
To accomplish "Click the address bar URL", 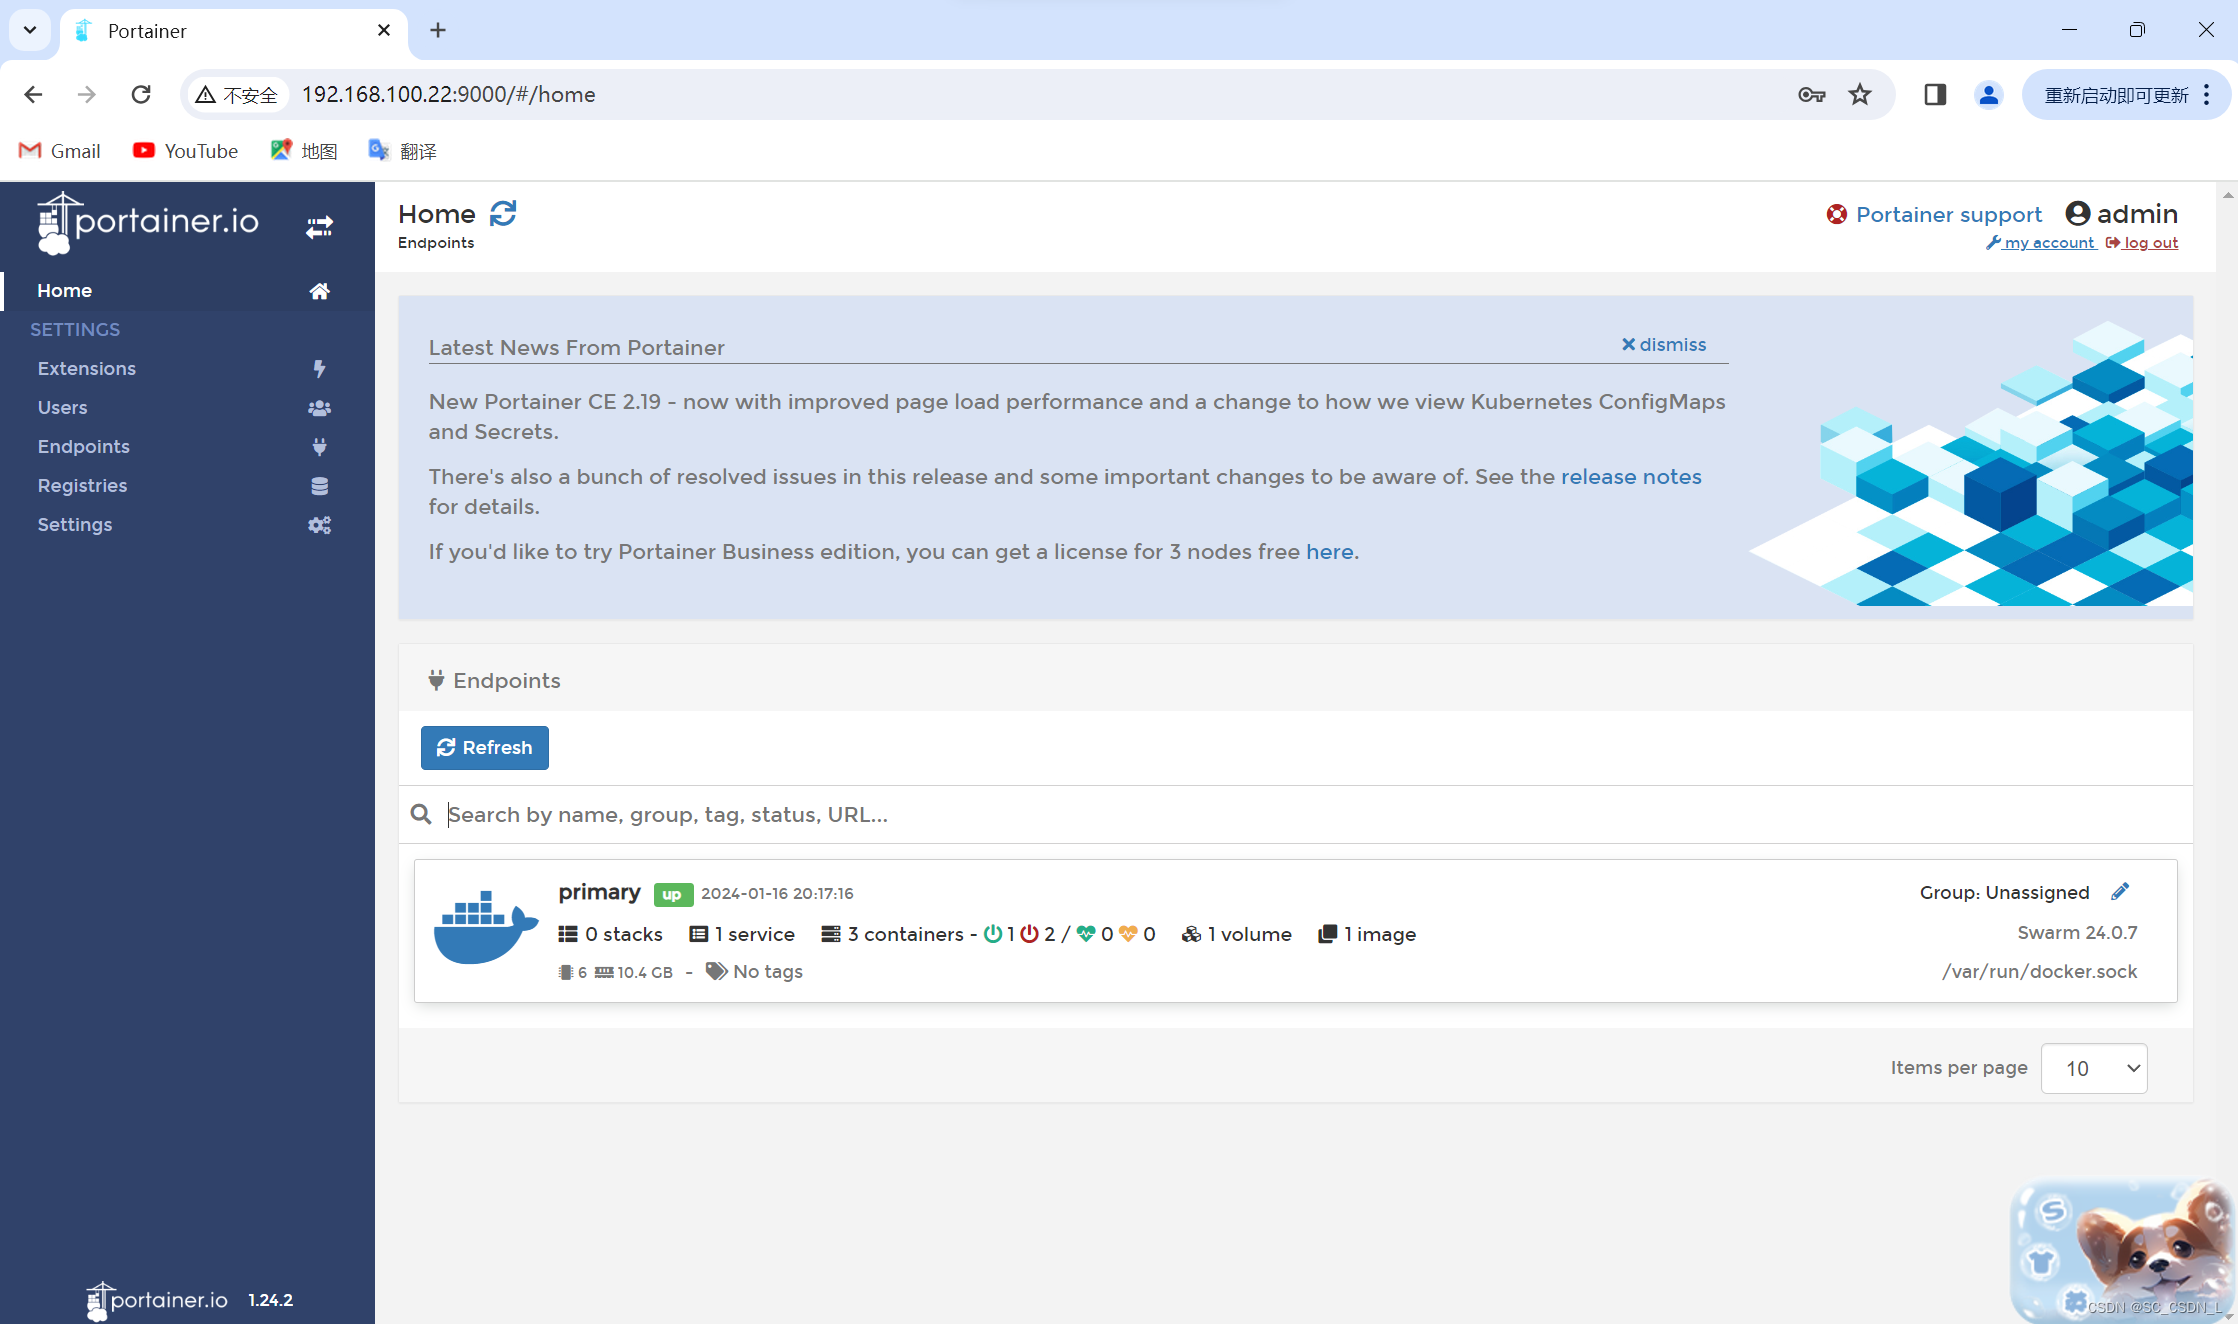I will click(449, 94).
